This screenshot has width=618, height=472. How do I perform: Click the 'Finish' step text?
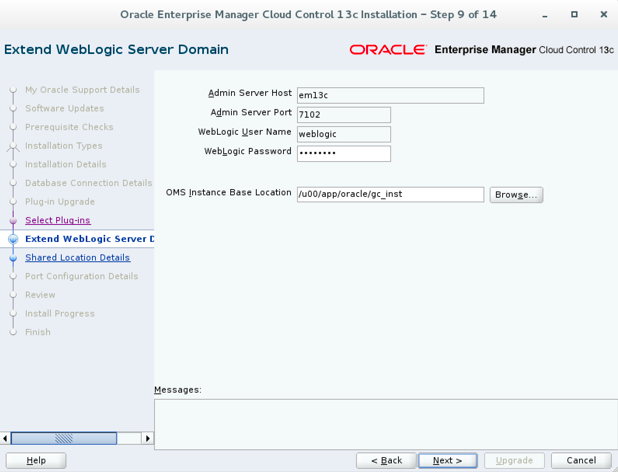(x=38, y=332)
